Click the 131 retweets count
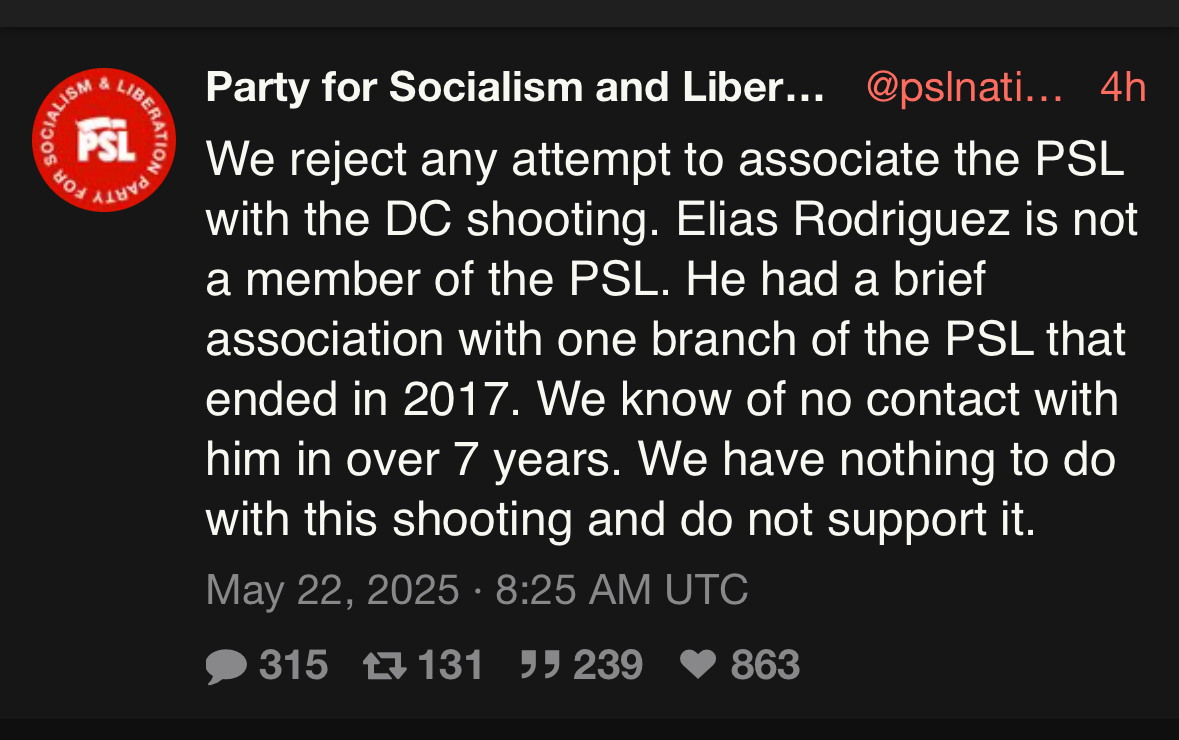 pyautogui.click(x=450, y=666)
